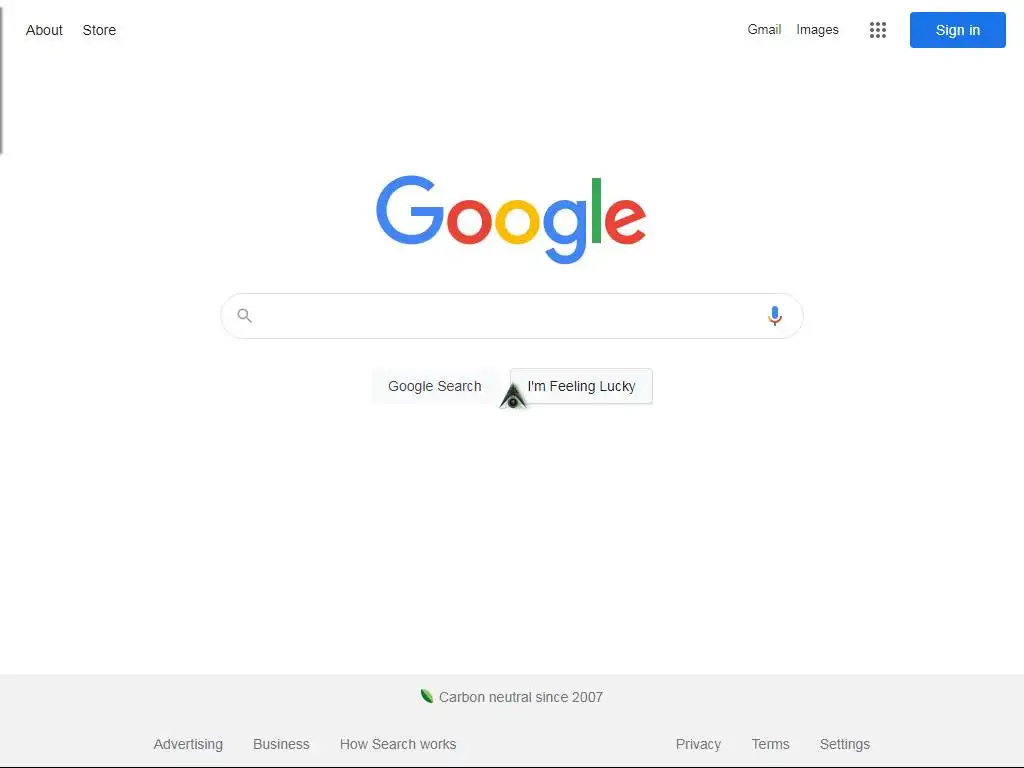Click the Carbon neutral since 2007 link
This screenshot has height=768, width=1024.
520,697
